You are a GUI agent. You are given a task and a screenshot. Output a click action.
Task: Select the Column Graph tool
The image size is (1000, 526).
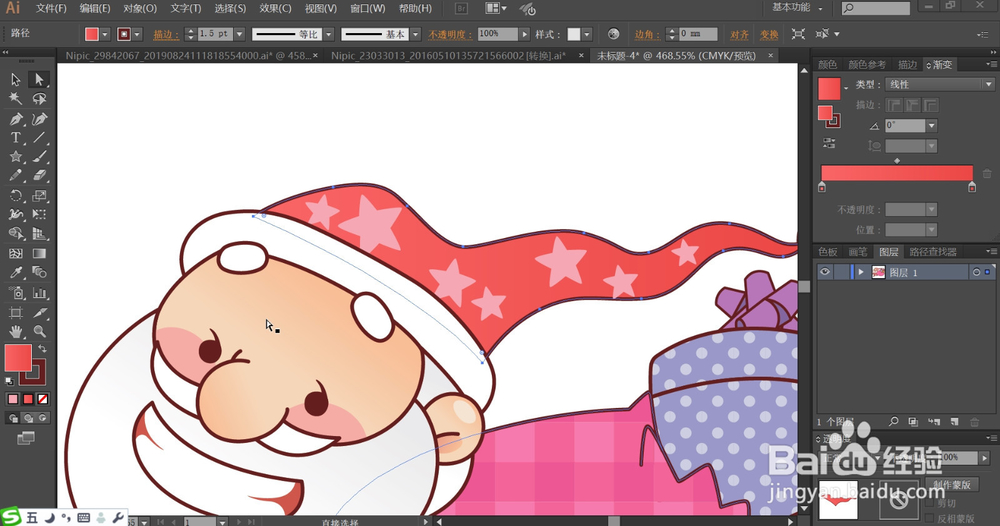[x=39, y=293]
